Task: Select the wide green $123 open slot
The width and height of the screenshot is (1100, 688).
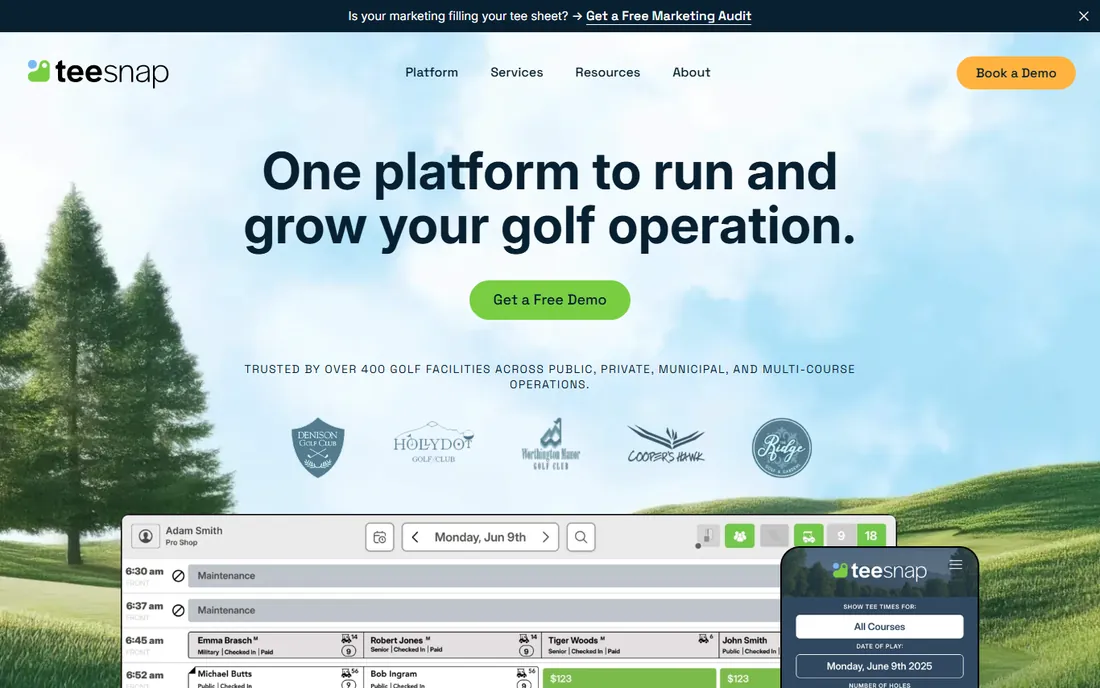Action: click(x=629, y=678)
